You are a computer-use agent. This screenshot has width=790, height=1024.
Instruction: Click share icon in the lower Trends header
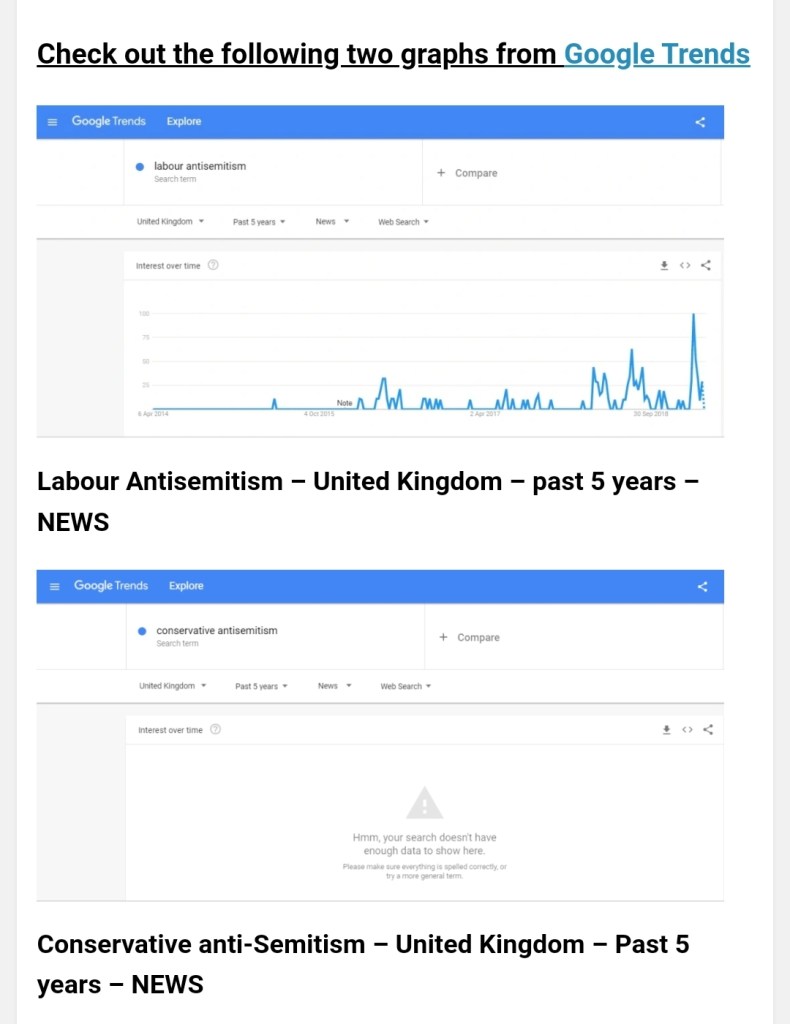coord(702,586)
